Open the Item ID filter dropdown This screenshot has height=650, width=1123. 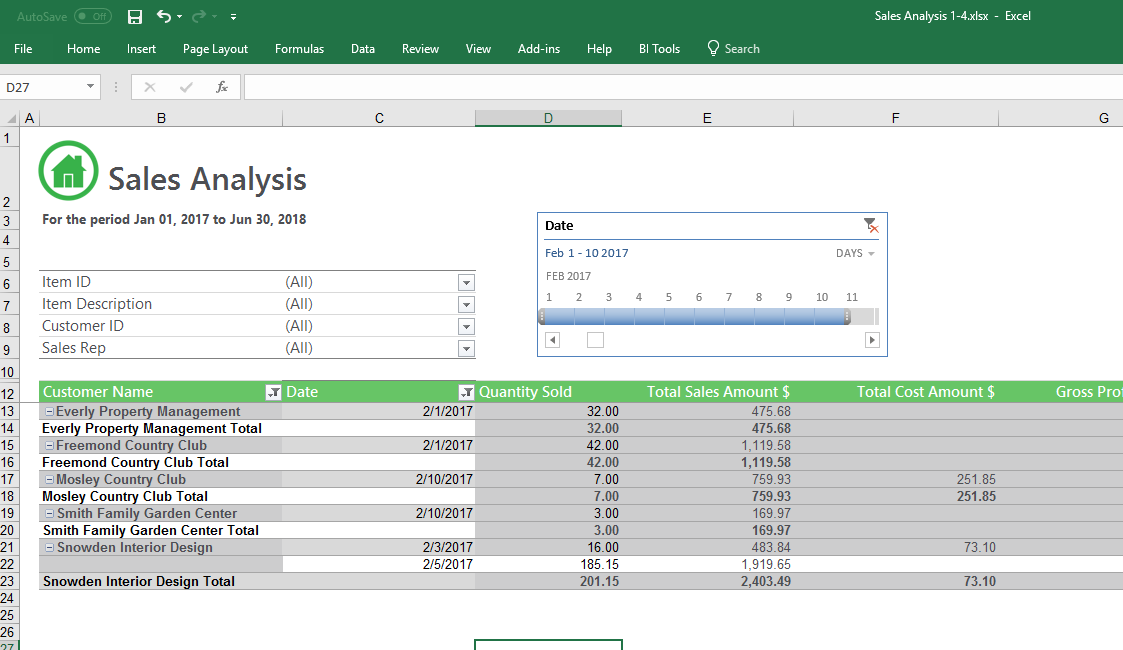pos(465,283)
